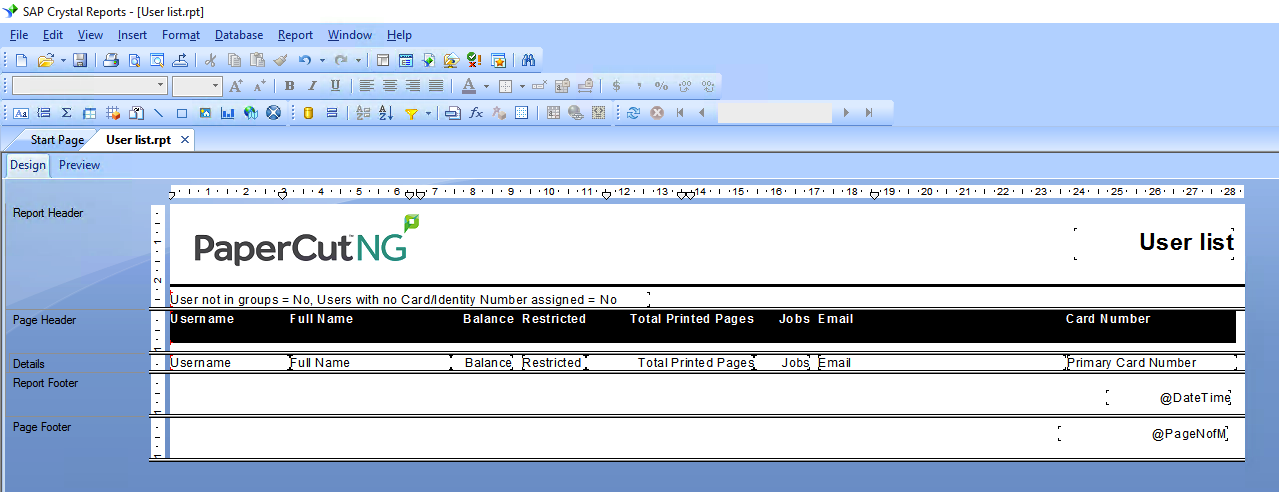
Task: Expand the Select Expert filter dropdown arrow
Action: coord(428,113)
